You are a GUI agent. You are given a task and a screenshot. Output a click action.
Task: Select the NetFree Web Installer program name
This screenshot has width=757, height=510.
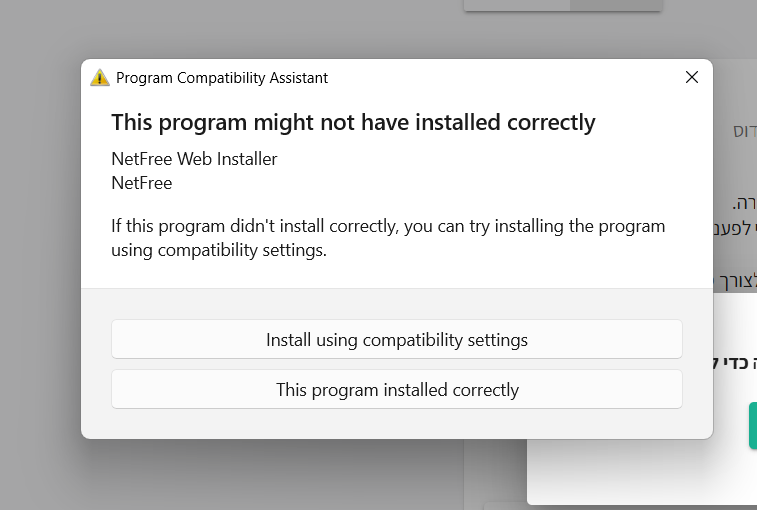(194, 159)
